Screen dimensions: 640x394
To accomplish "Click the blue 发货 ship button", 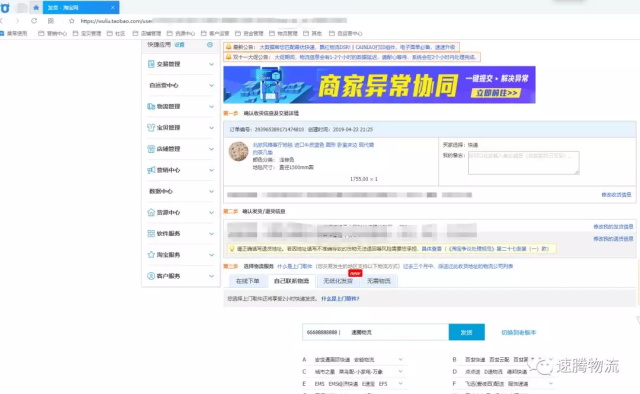I will coord(467,332).
